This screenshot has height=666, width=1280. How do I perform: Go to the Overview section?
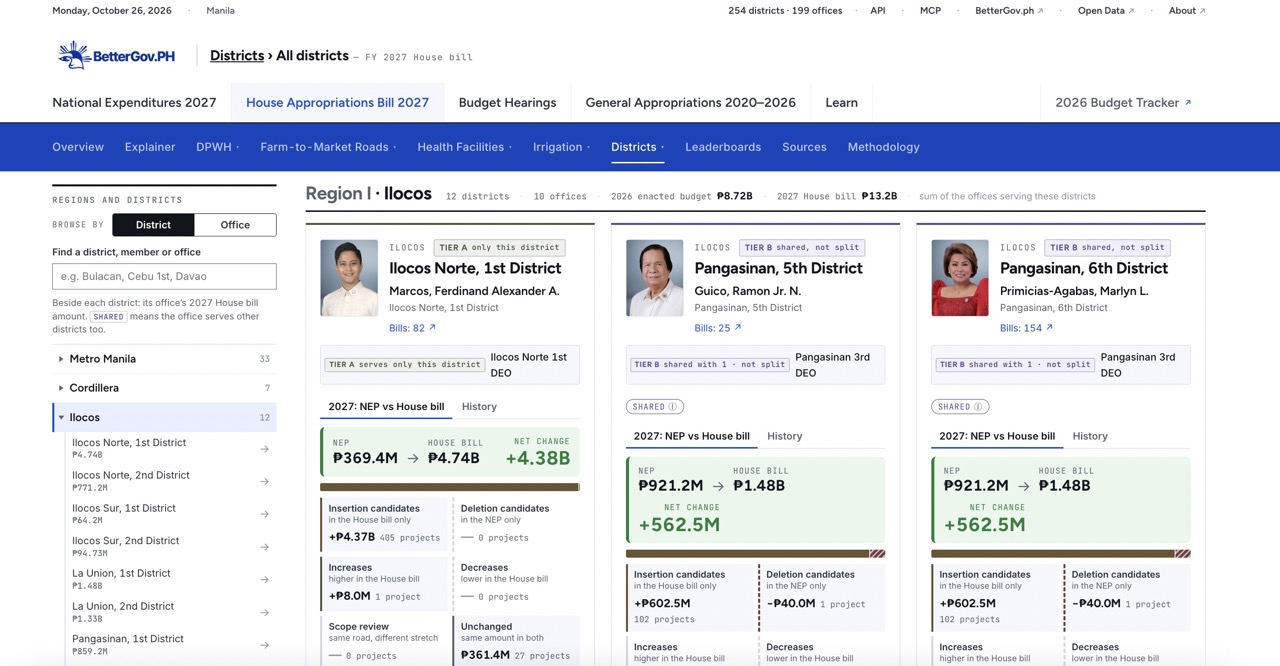[78, 147]
